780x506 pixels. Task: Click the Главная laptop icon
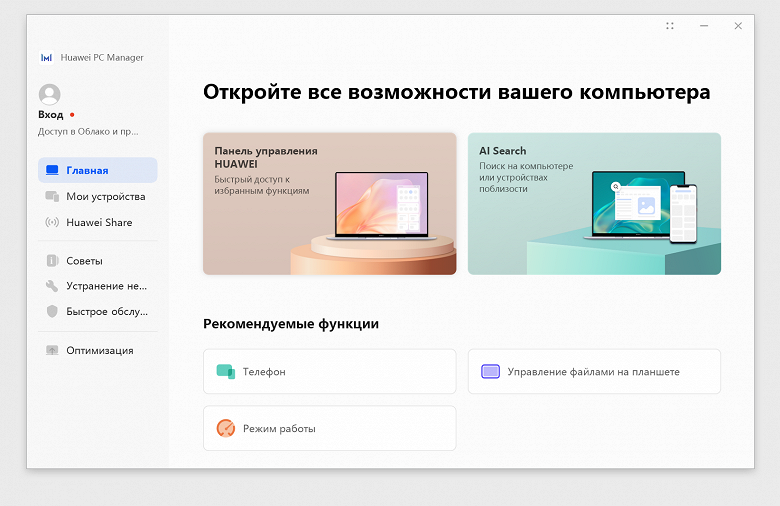(52, 170)
